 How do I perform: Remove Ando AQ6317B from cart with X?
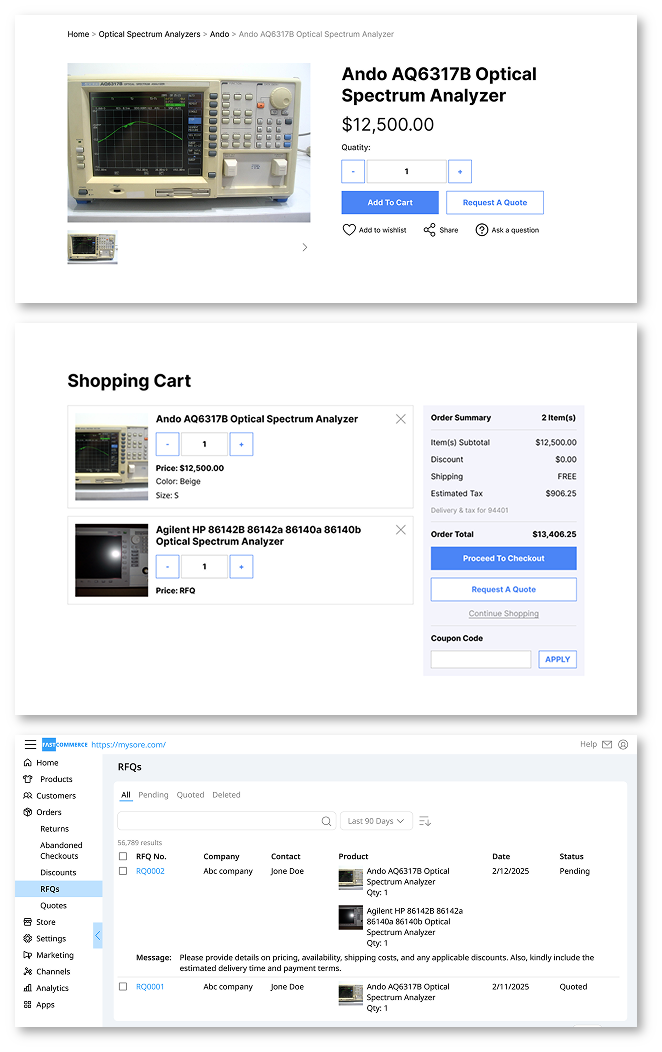click(x=400, y=419)
